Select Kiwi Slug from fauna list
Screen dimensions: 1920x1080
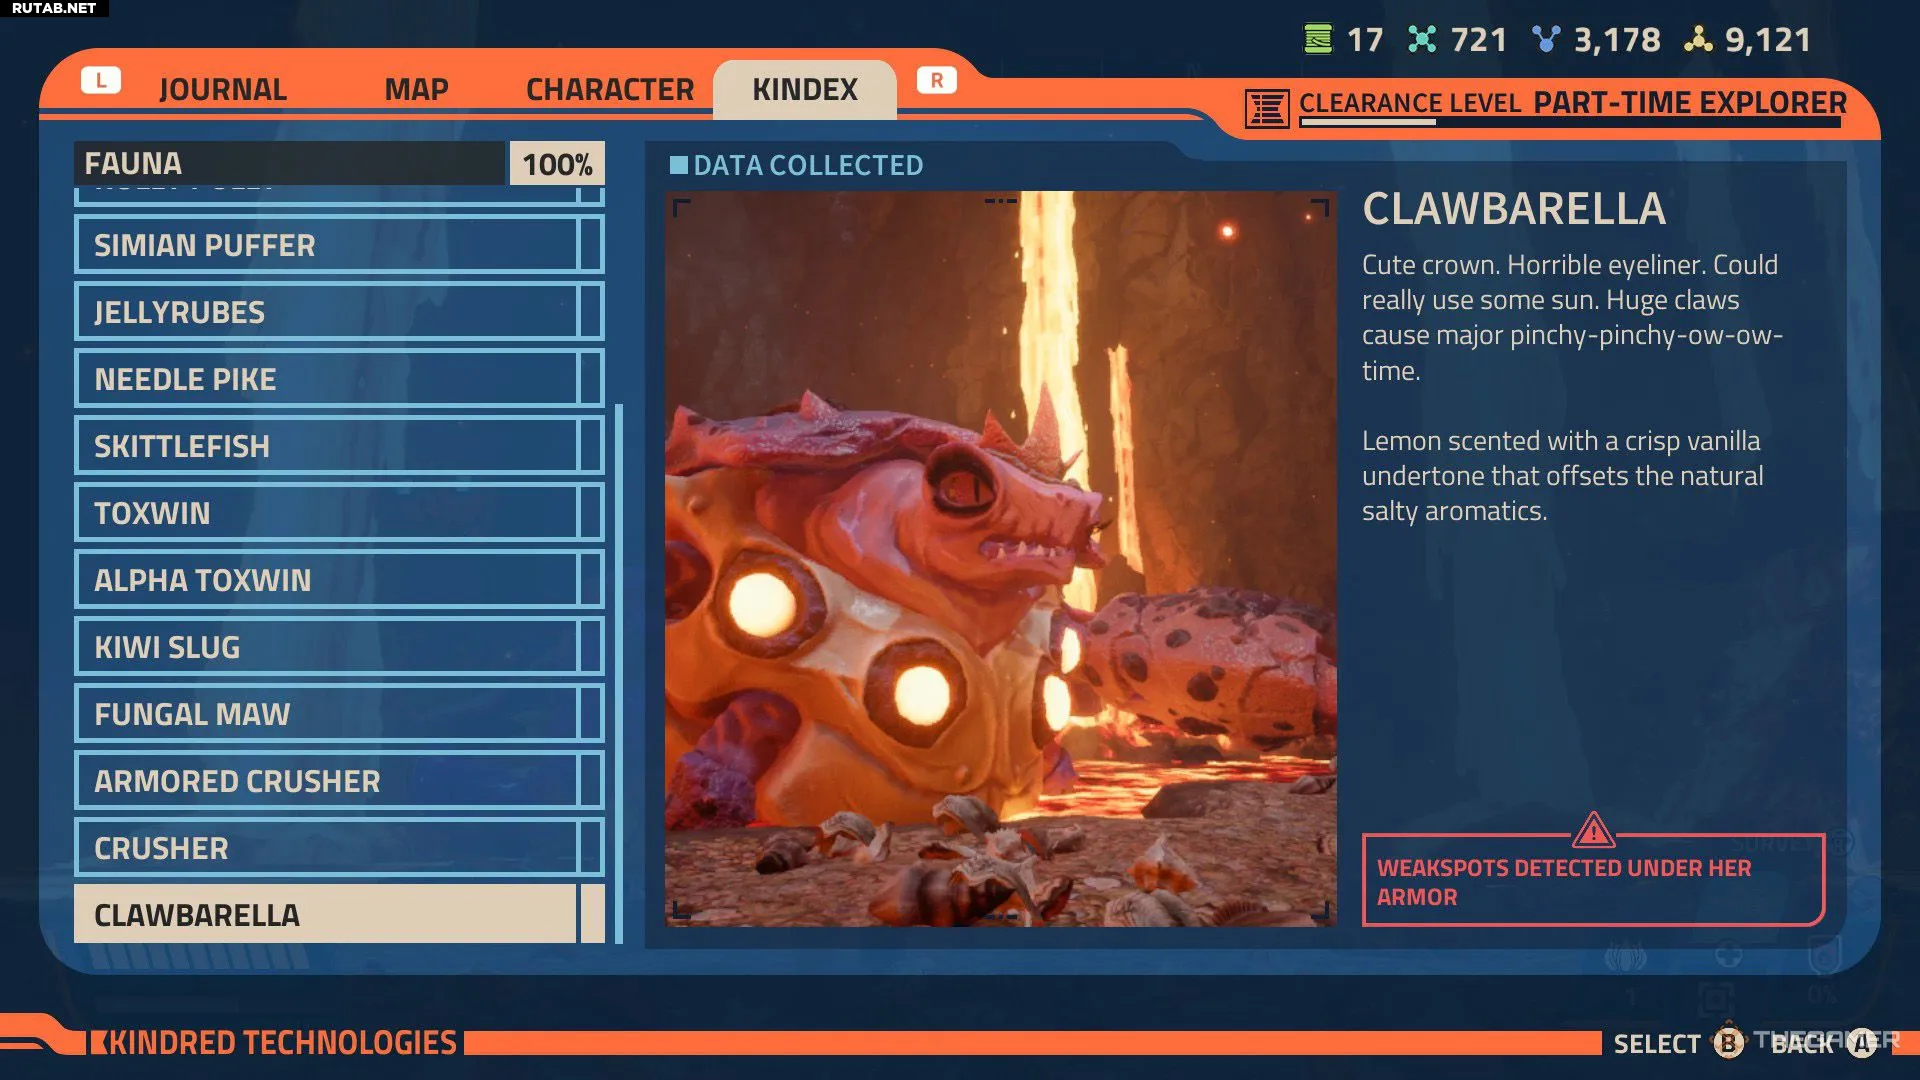click(x=339, y=647)
